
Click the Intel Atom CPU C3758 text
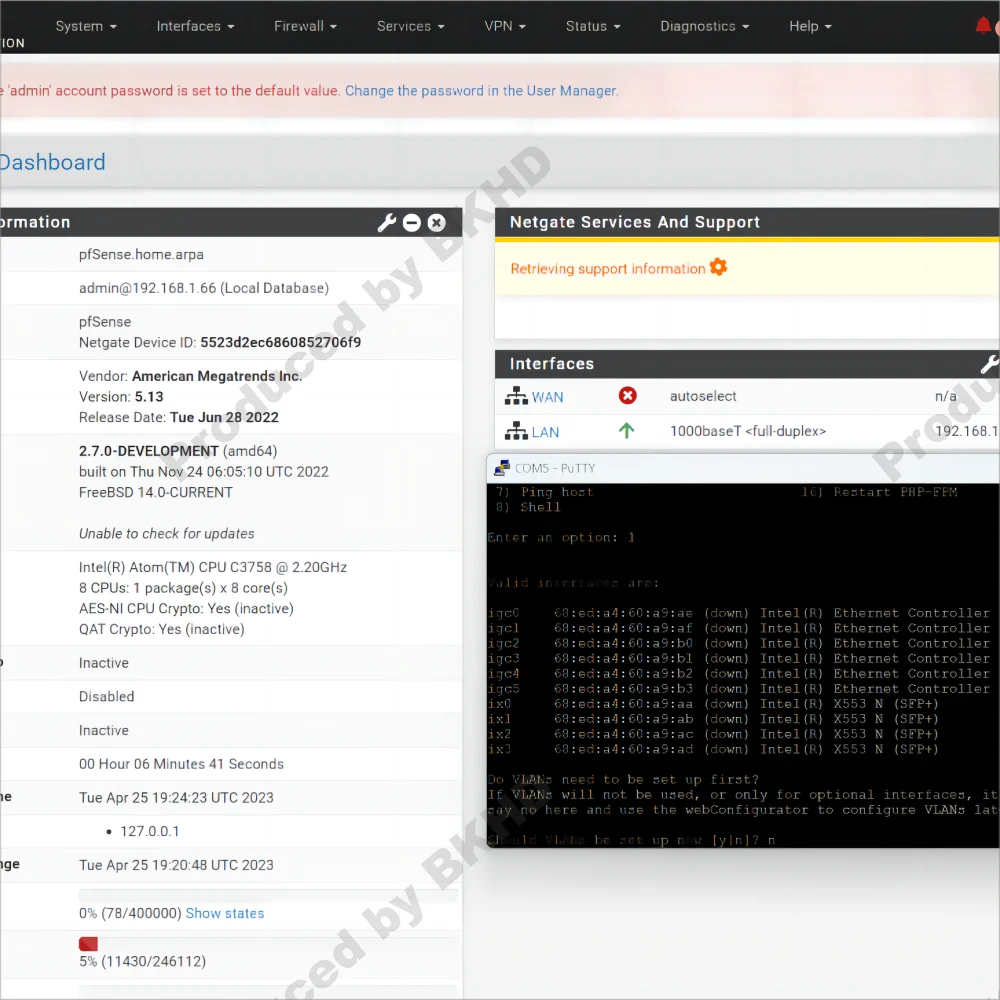coord(213,567)
